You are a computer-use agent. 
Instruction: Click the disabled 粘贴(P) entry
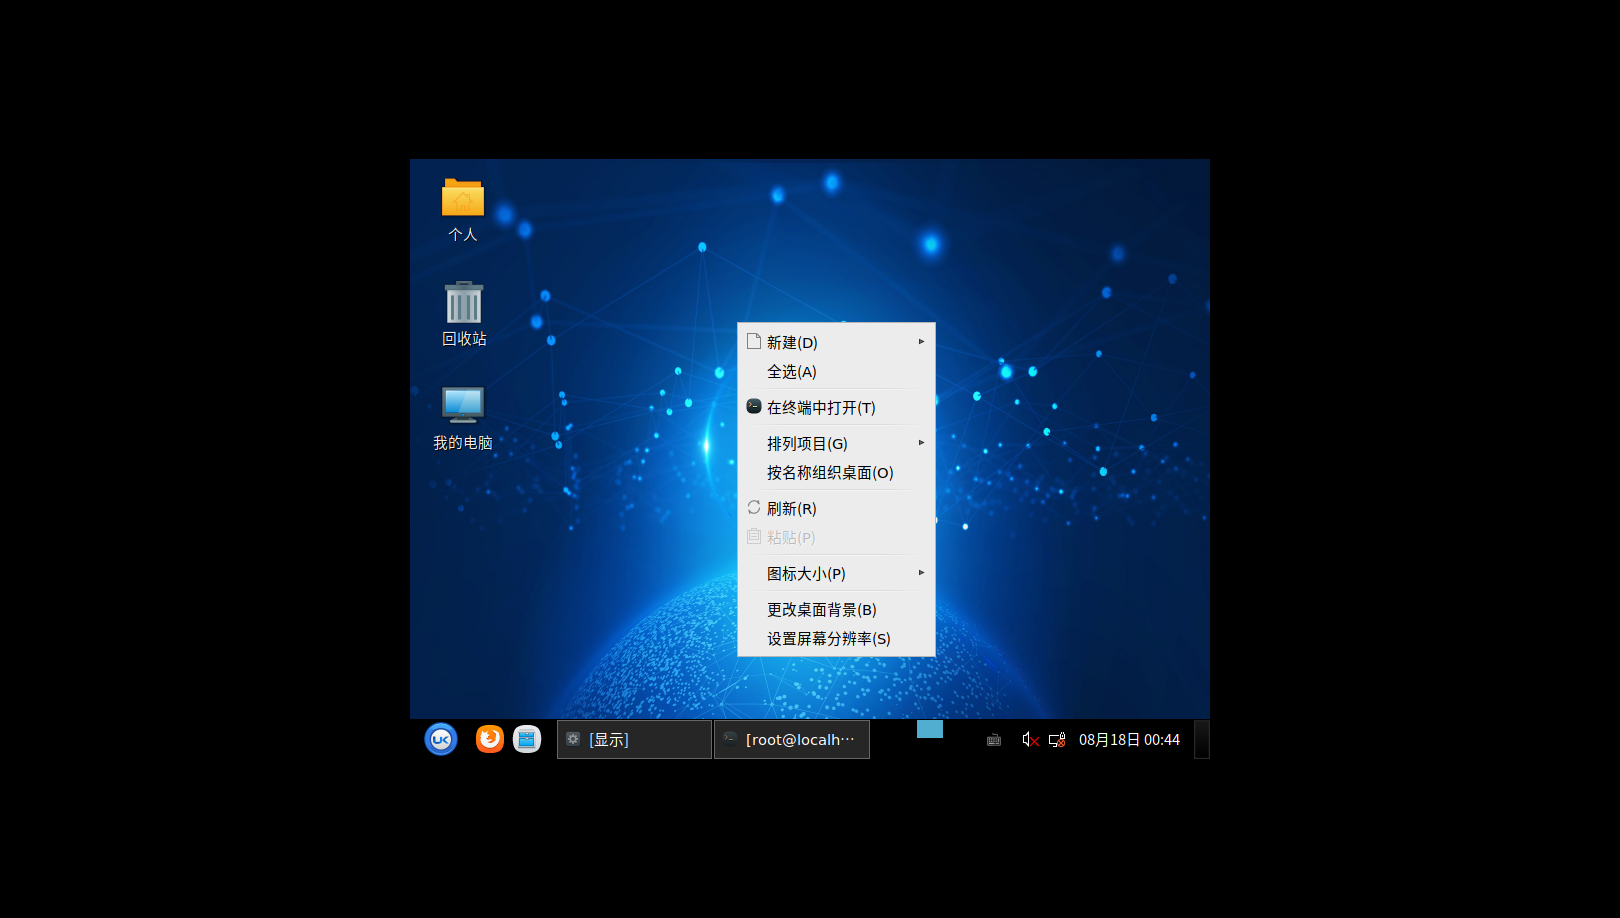(836, 537)
